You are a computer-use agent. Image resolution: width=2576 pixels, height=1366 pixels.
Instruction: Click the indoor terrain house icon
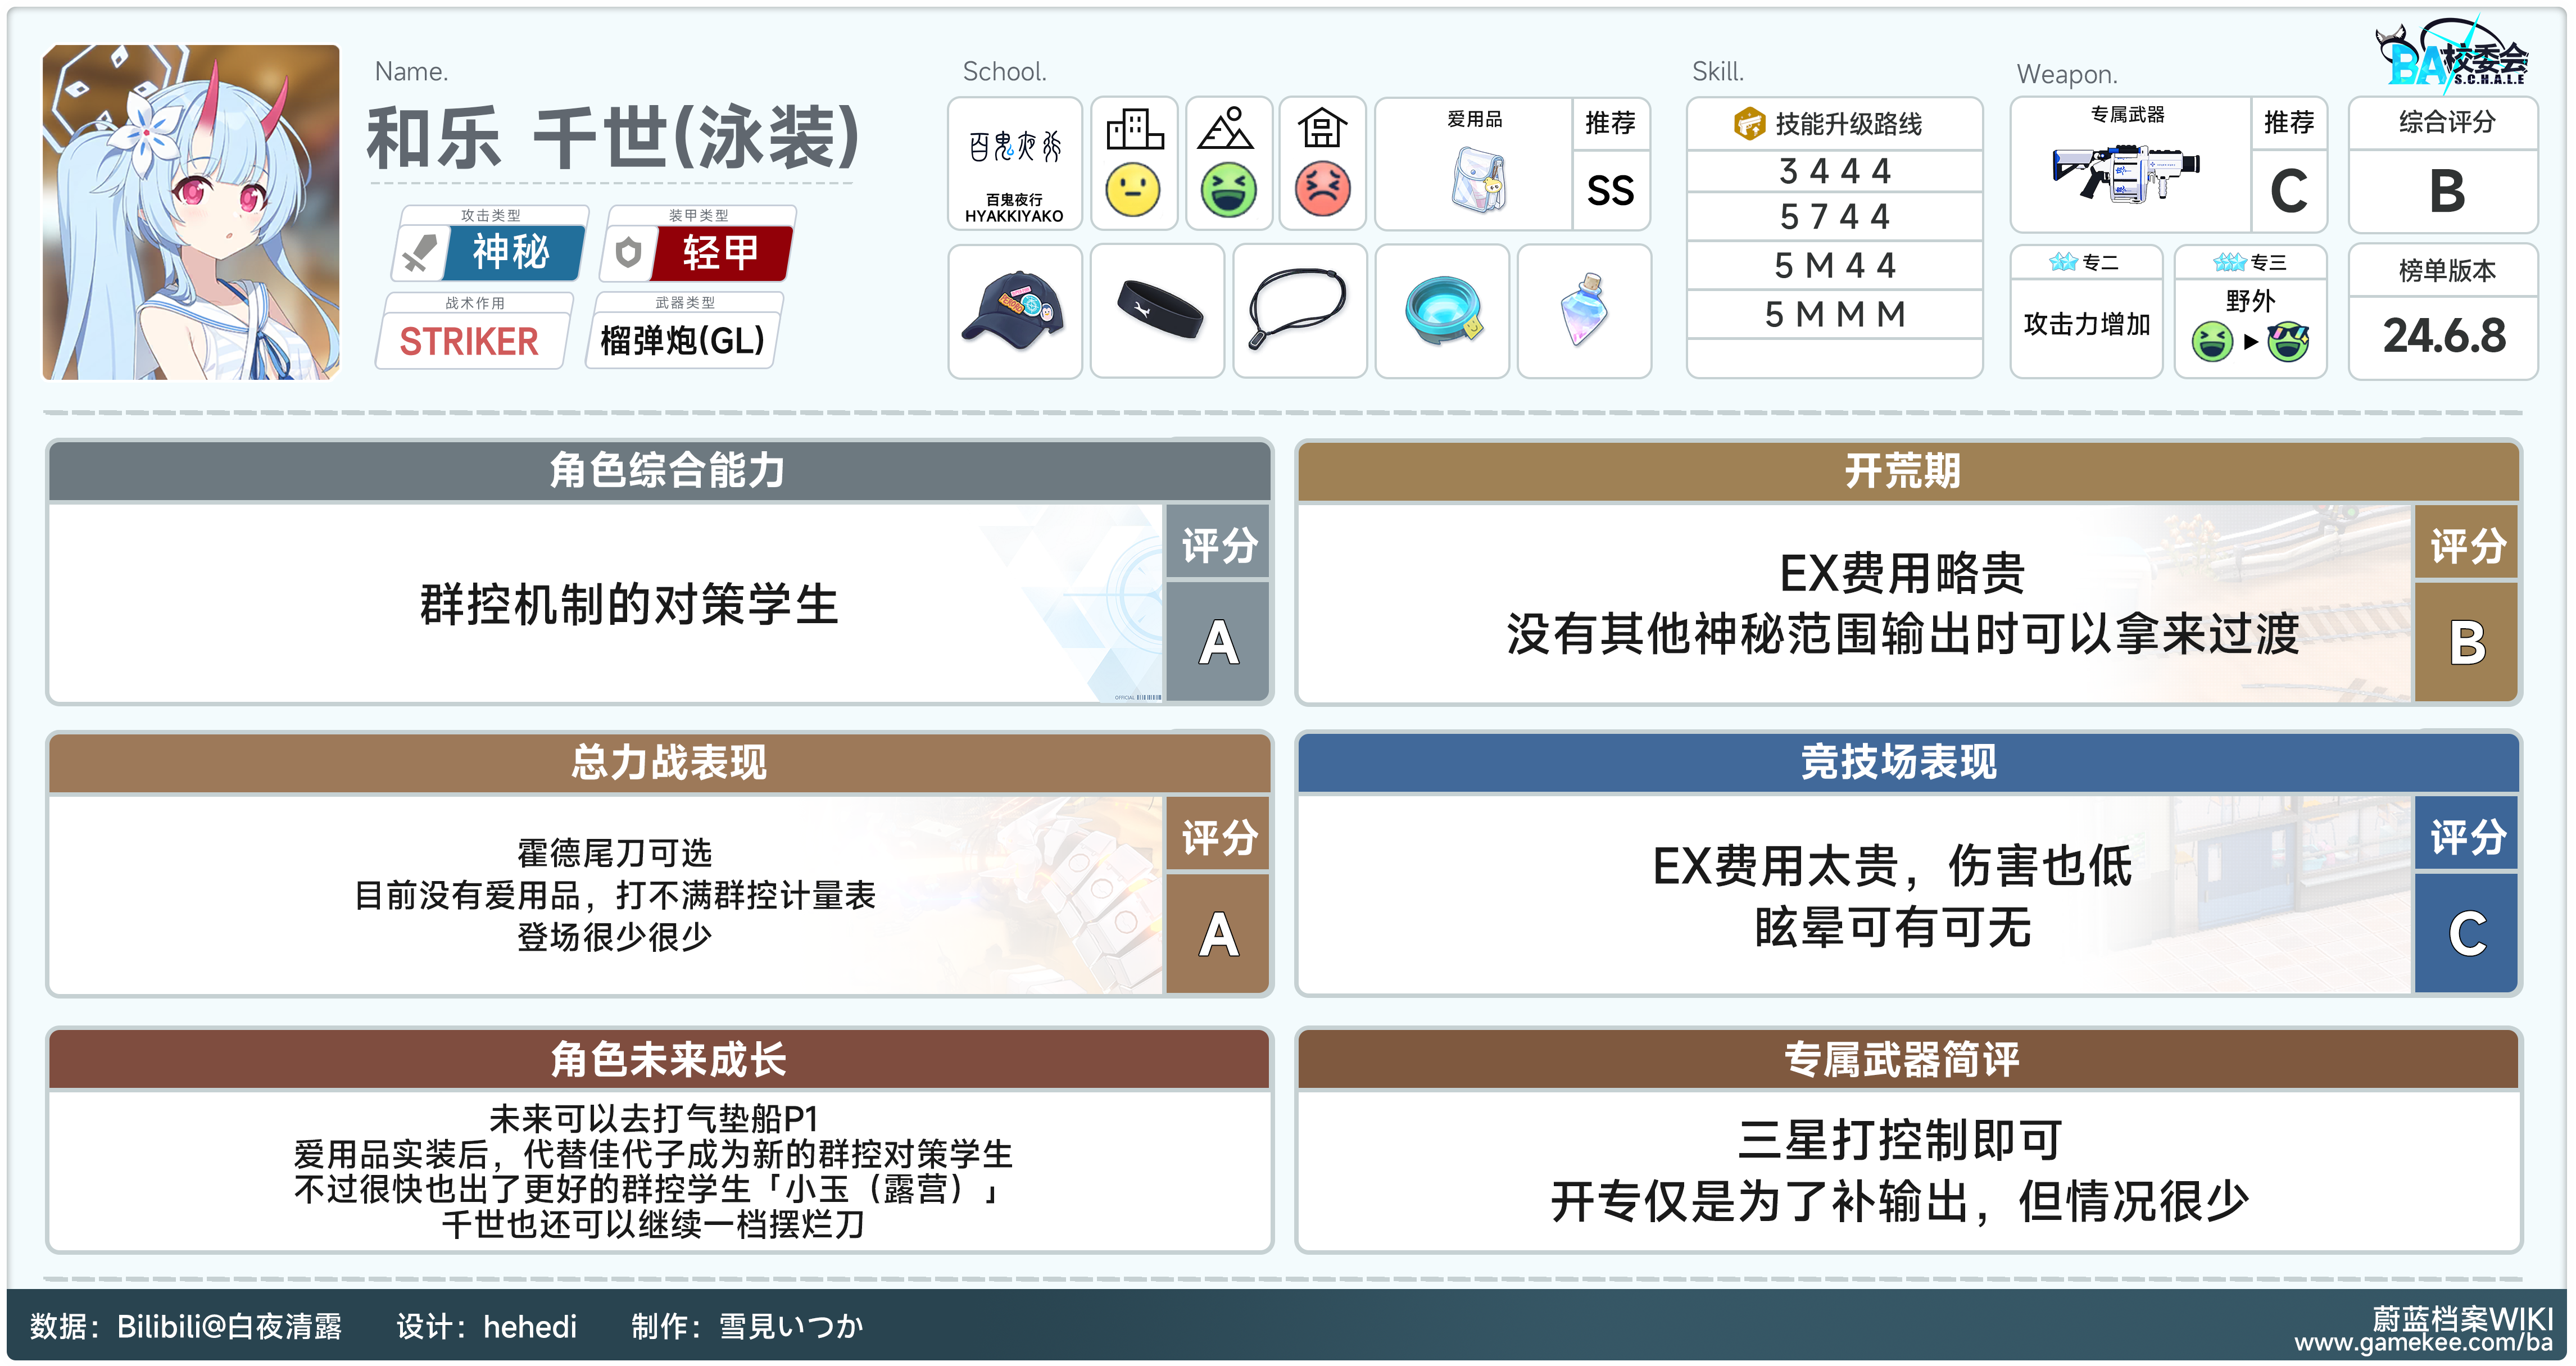(x=1322, y=129)
